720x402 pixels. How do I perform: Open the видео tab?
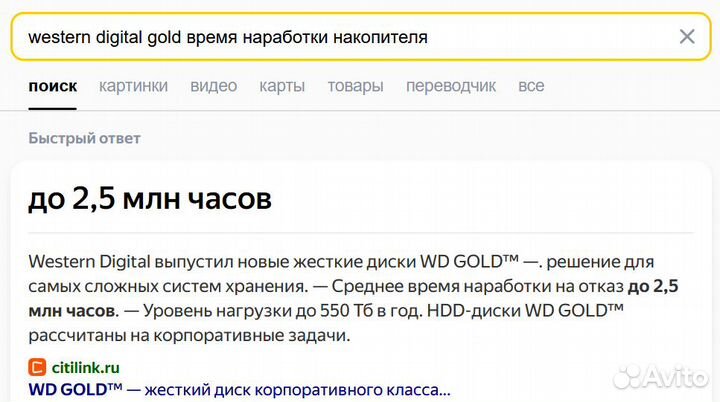pos(214,86)
